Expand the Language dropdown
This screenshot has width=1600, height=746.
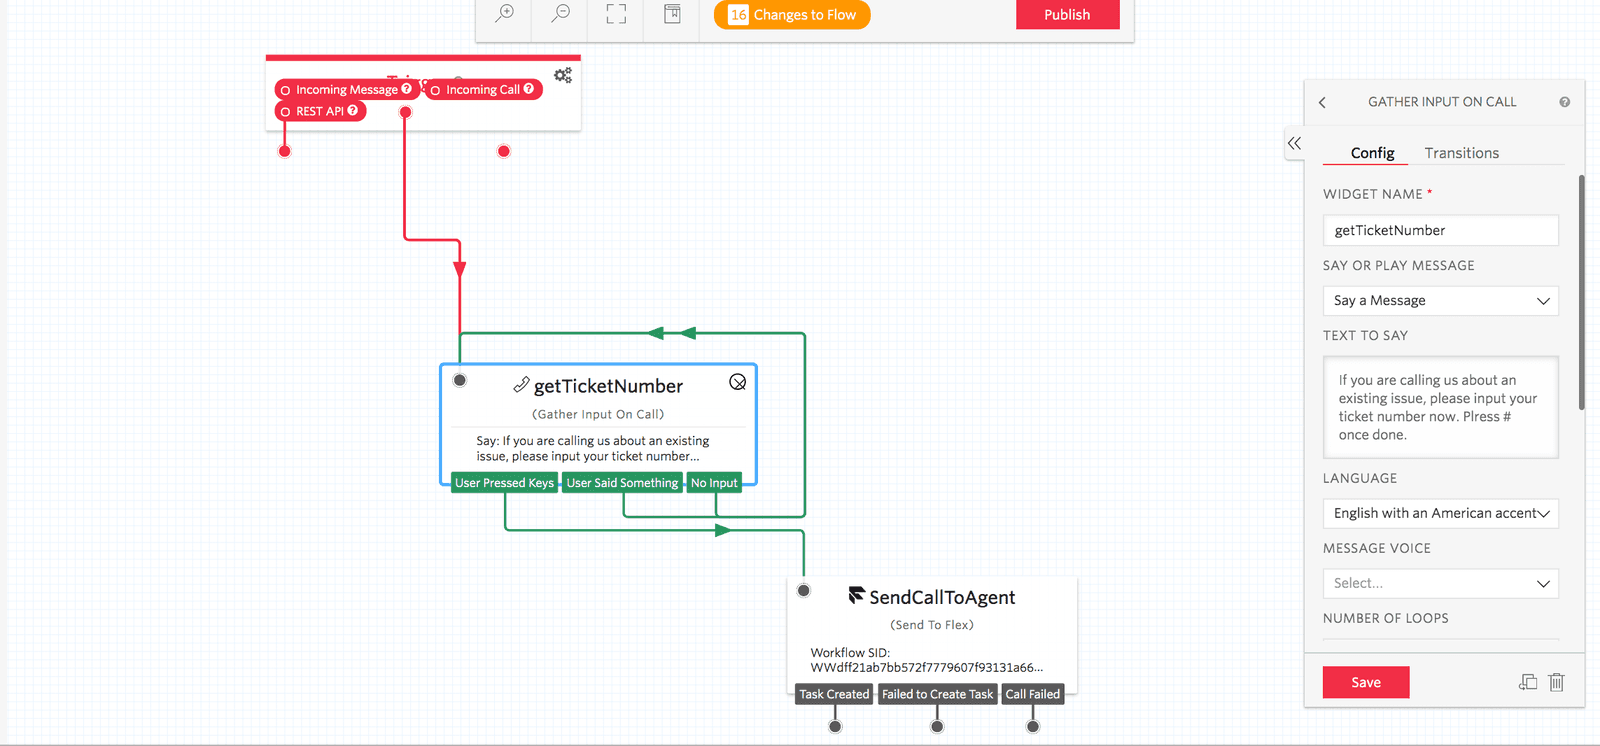point(1440,513)
